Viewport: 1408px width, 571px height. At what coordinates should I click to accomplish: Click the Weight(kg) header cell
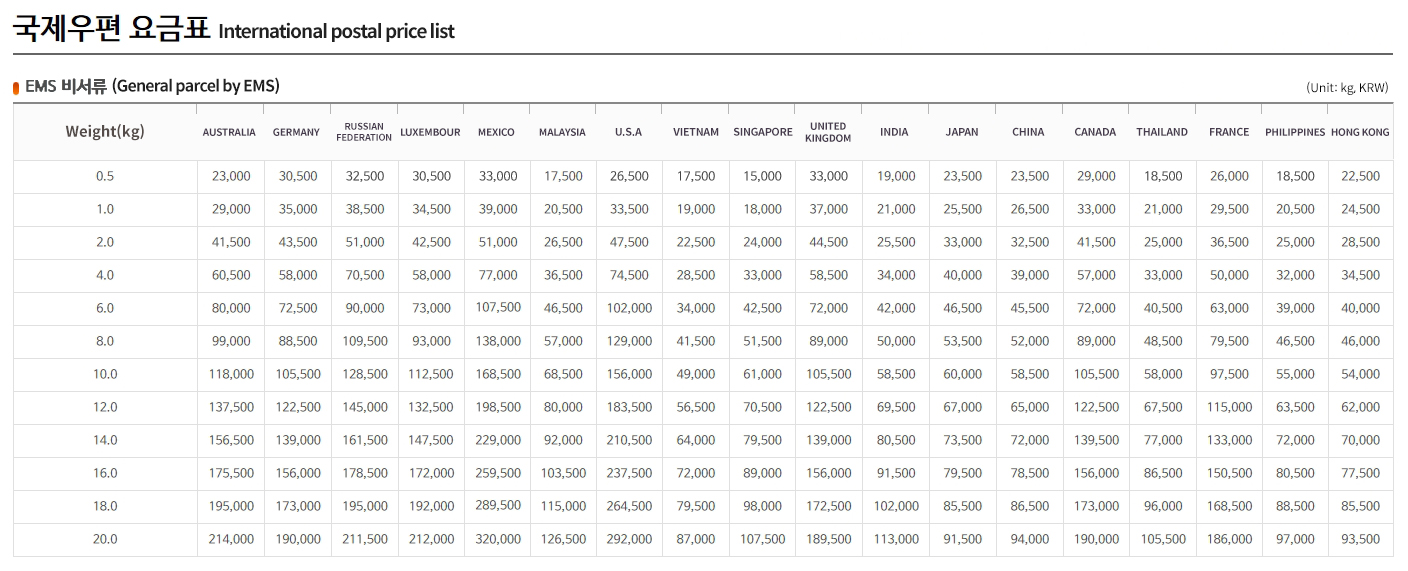click(x=105, y=132)
